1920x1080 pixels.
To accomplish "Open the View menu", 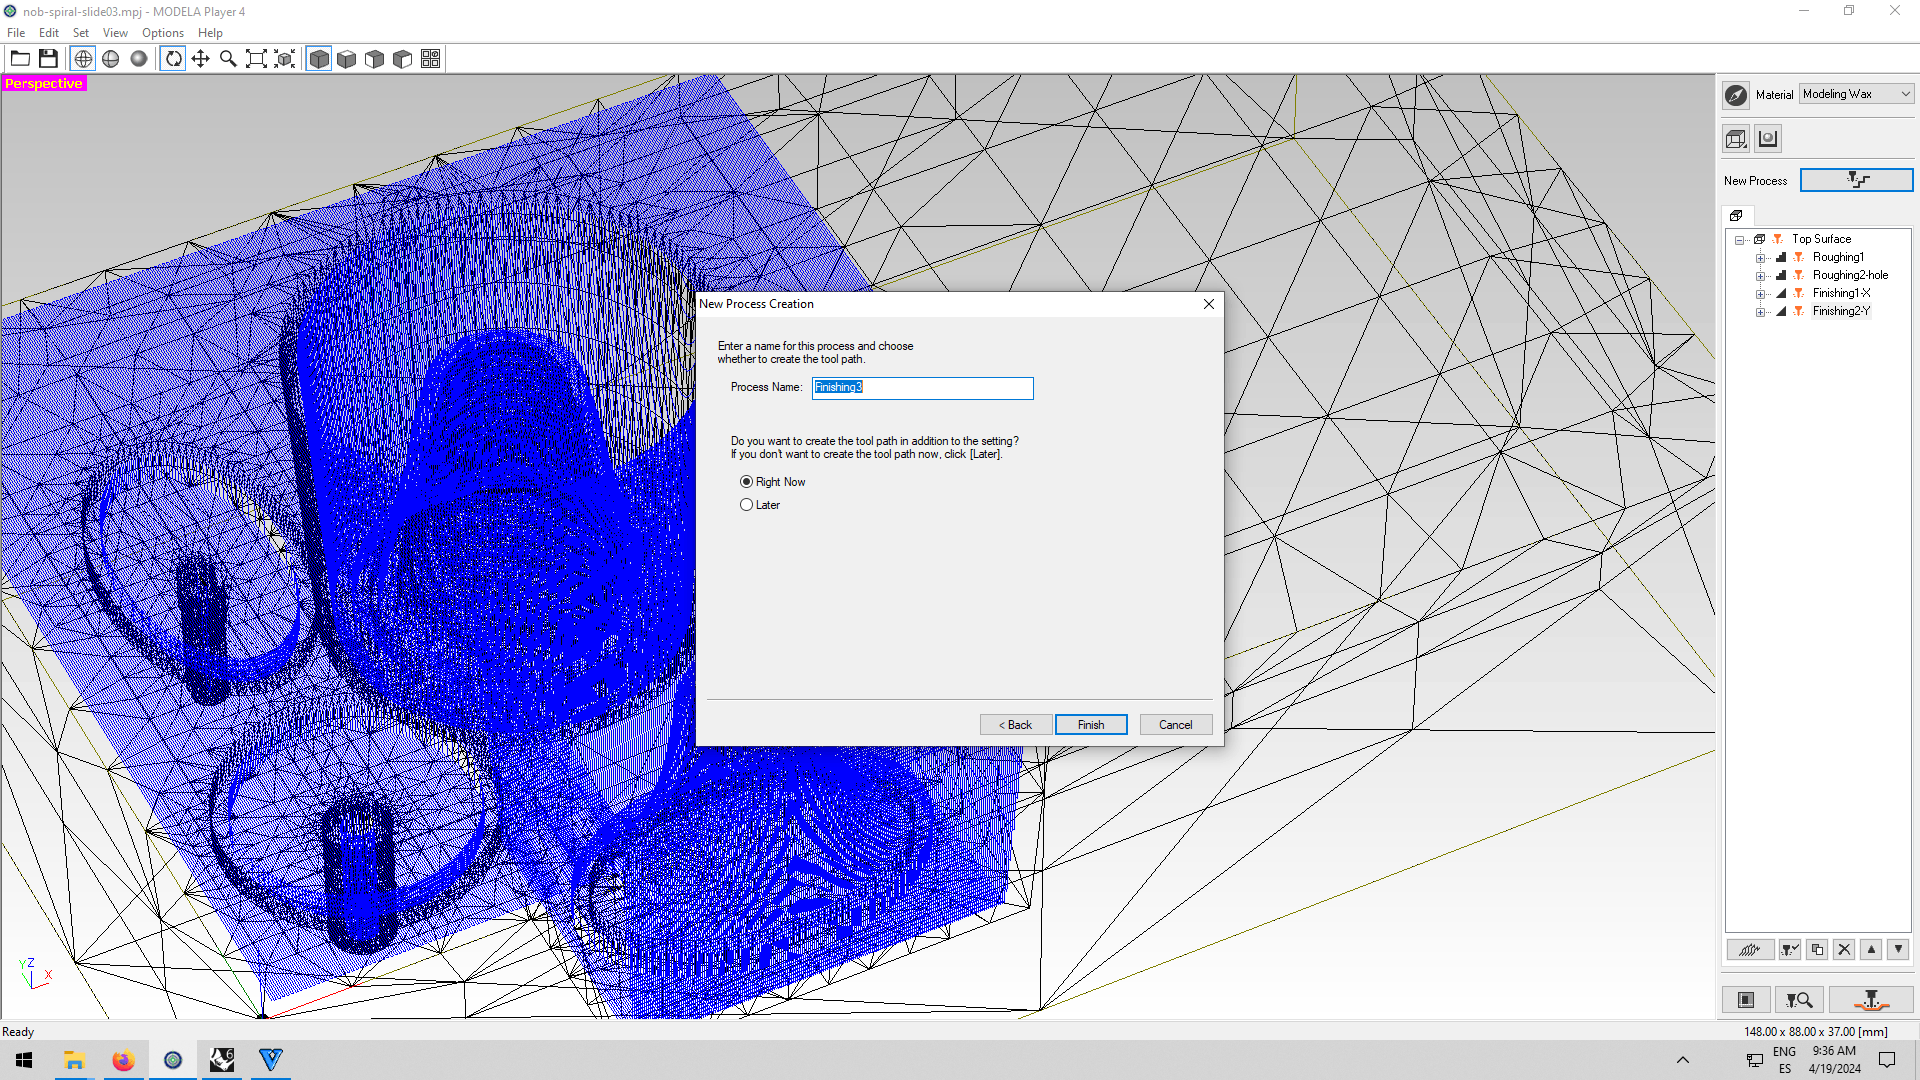I will [115, 33].
